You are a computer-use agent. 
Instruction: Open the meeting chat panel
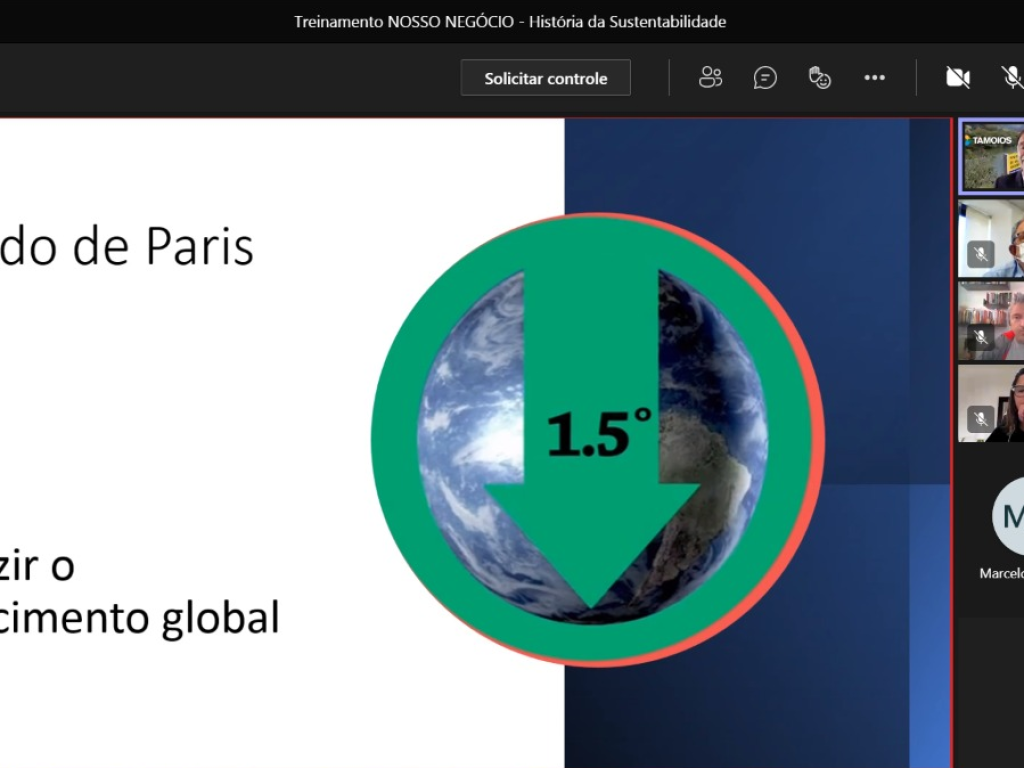coord(765,78)
